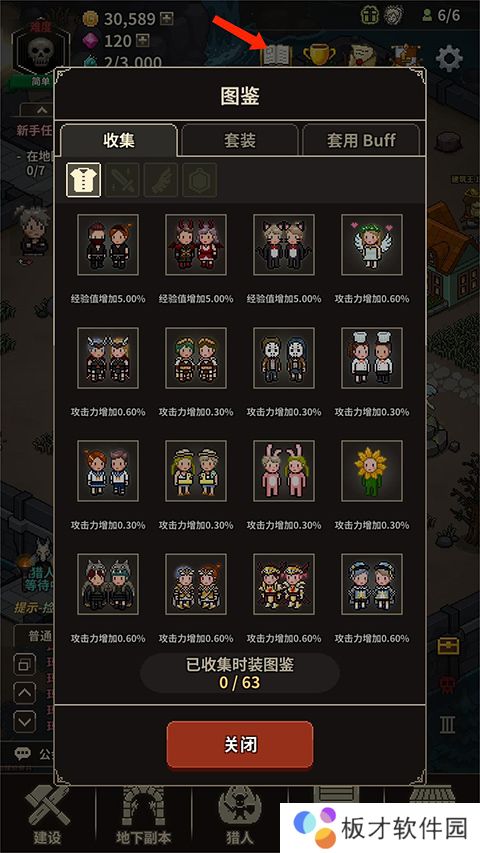Select the hexagon filter icon
The width and height of the screenshot is (480, 853).
pyautogui.click(x=200, y=180)
